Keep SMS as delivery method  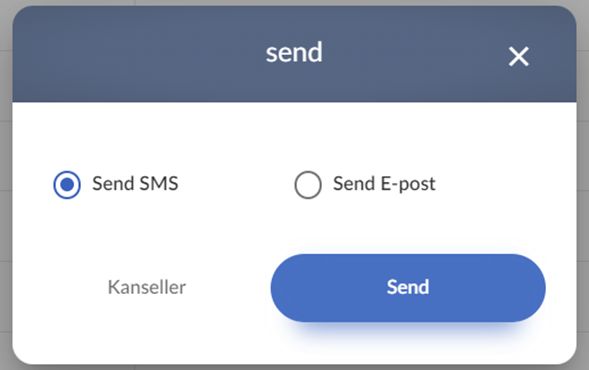67,185
